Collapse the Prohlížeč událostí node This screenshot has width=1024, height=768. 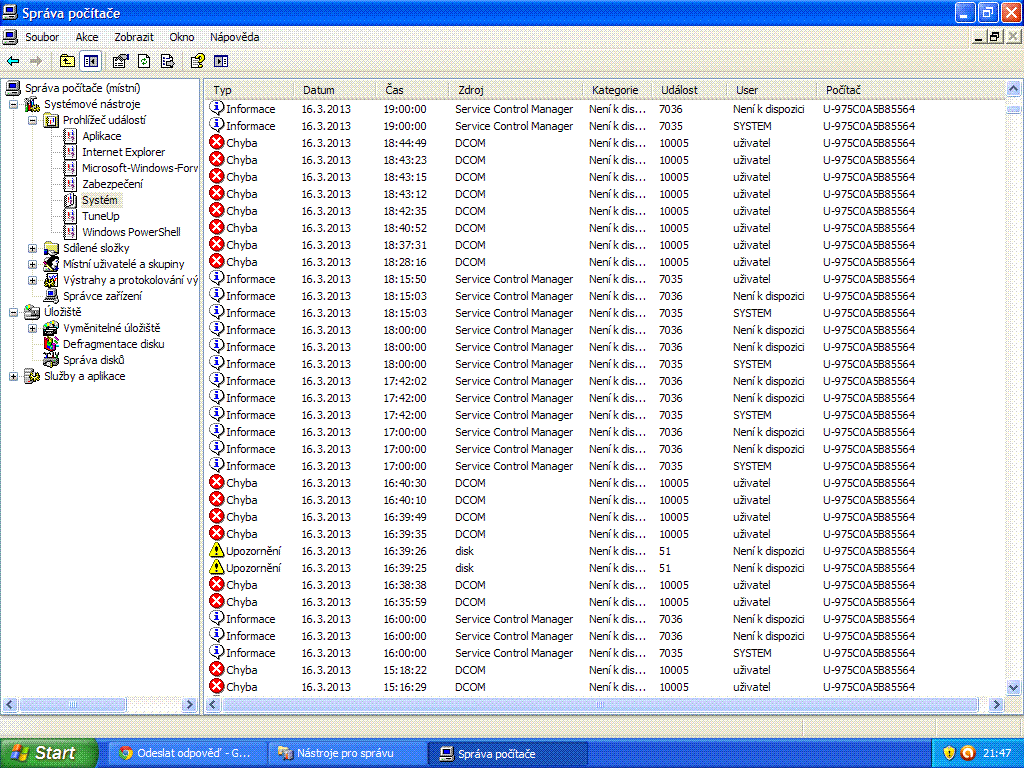[x=32, y=120]
